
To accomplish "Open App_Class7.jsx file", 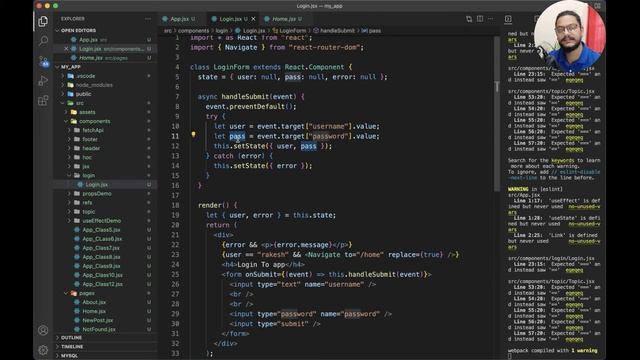I will (101, 248).
